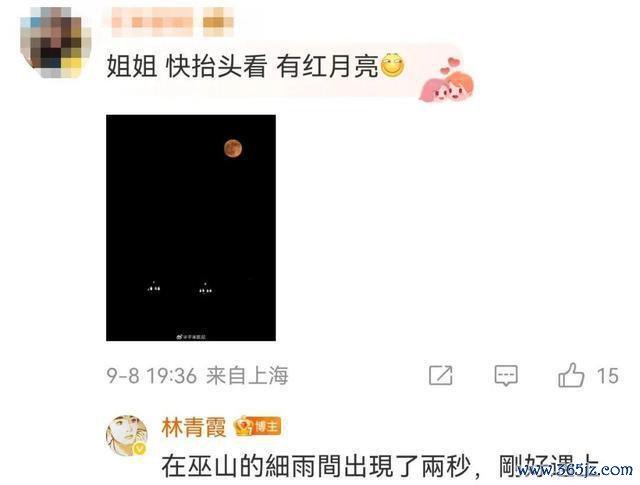Click the smiling emoji in the comment
This screenshot has width=640, height=485.
392,65
